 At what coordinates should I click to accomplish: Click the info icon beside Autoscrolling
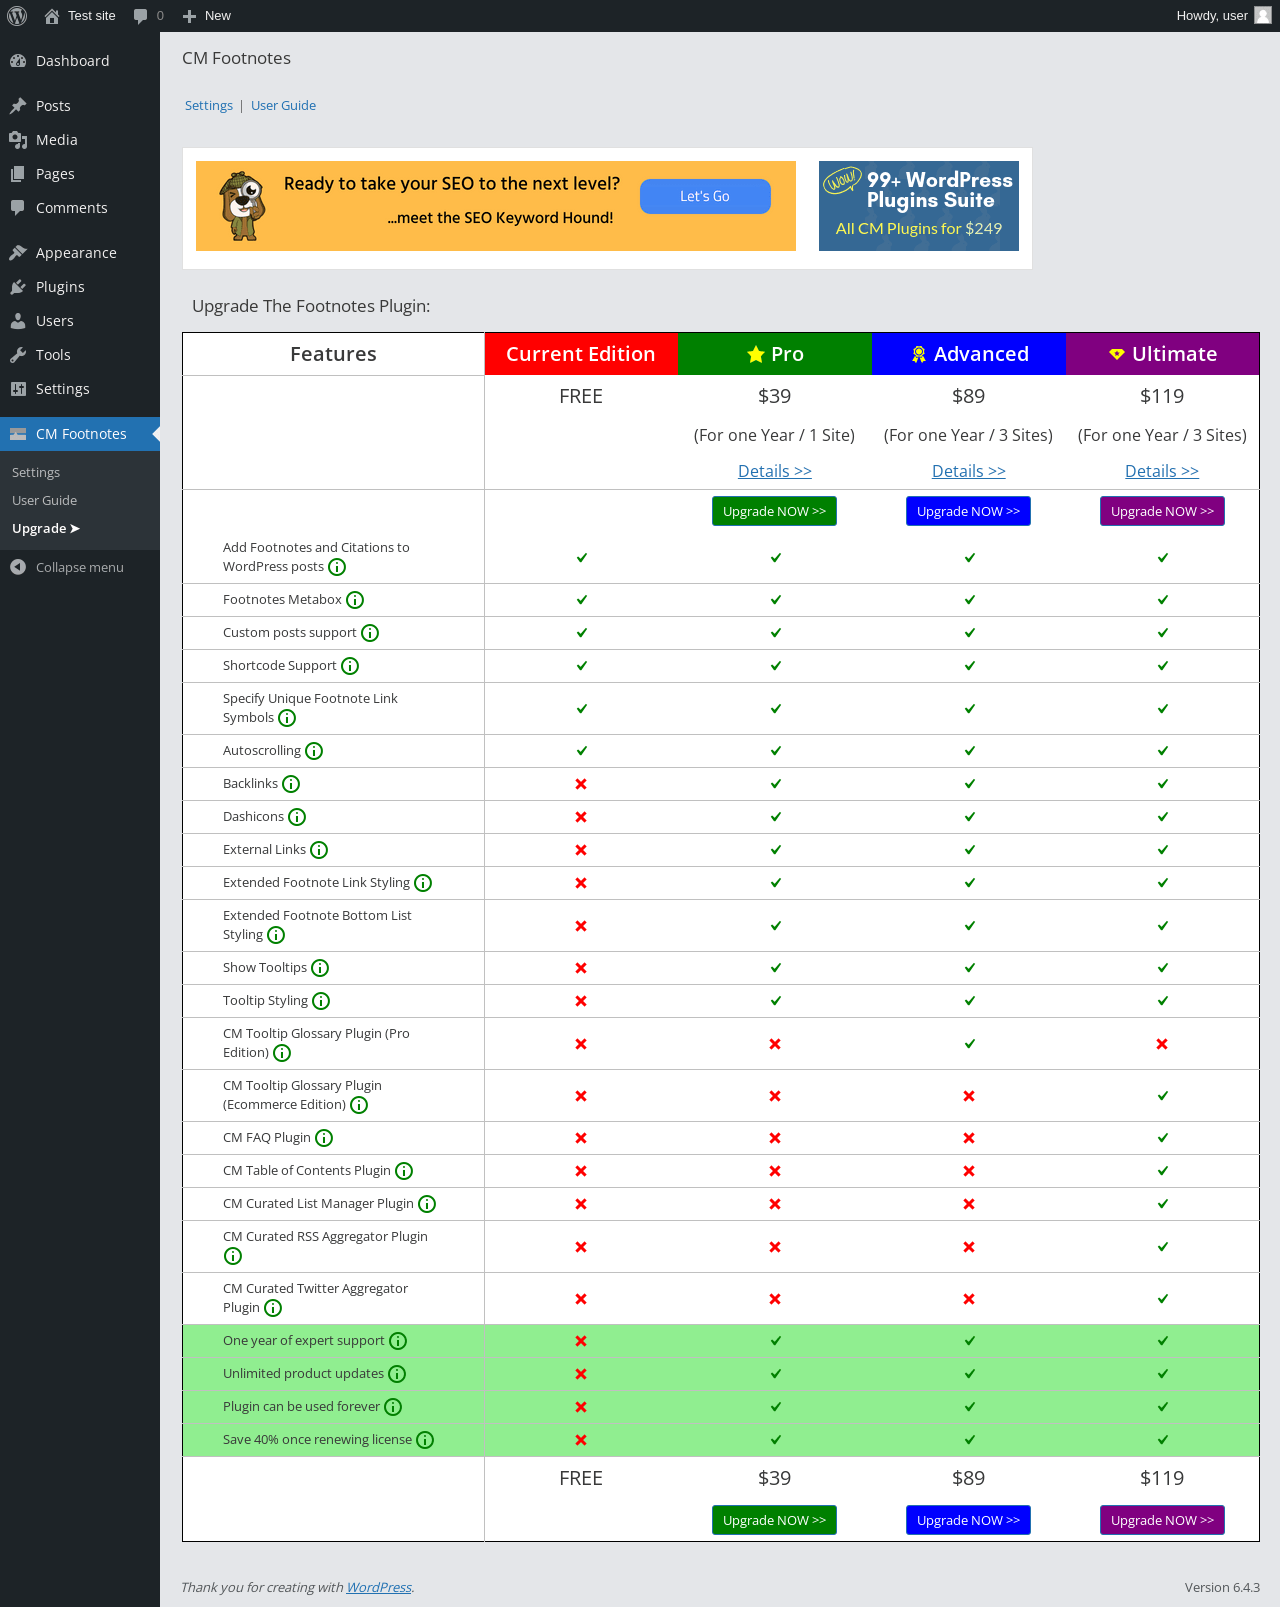coord(314,751)
